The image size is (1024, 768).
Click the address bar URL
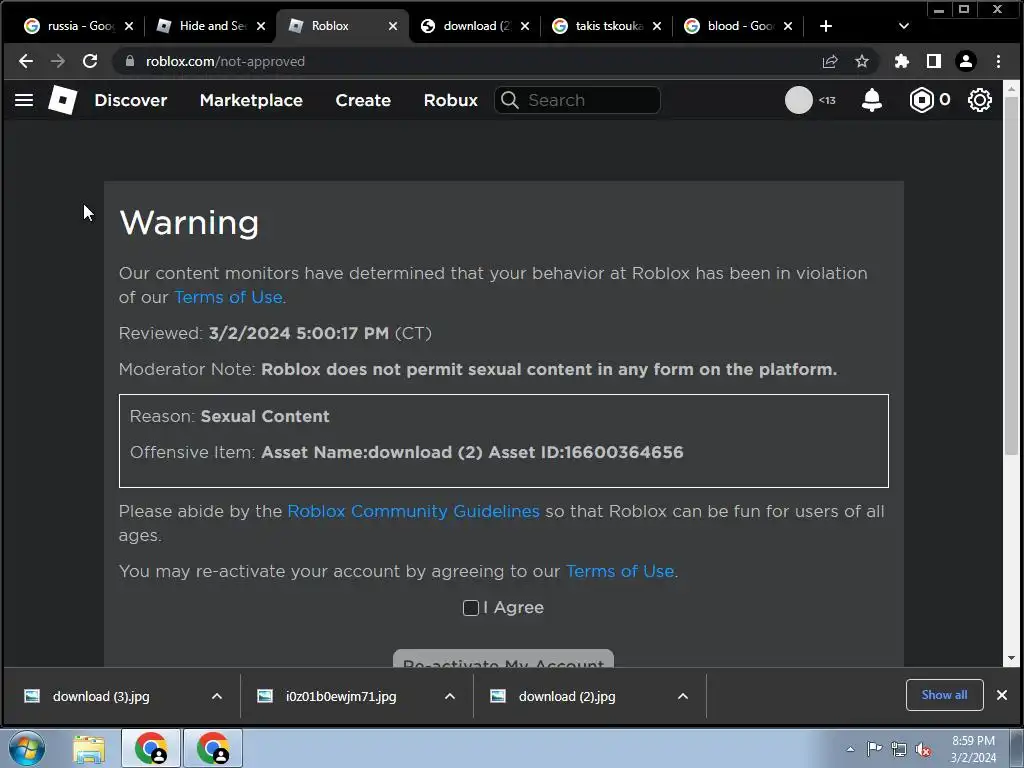pos(225,61)
